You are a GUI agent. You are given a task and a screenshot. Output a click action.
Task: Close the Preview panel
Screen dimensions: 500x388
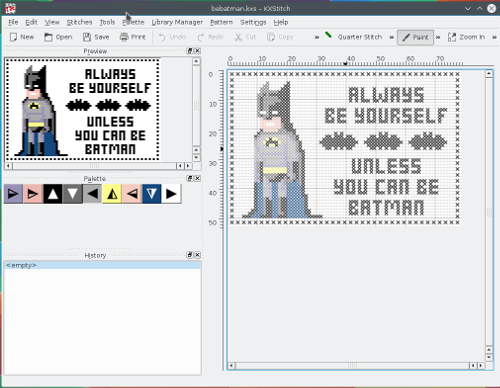coord(197,51)
